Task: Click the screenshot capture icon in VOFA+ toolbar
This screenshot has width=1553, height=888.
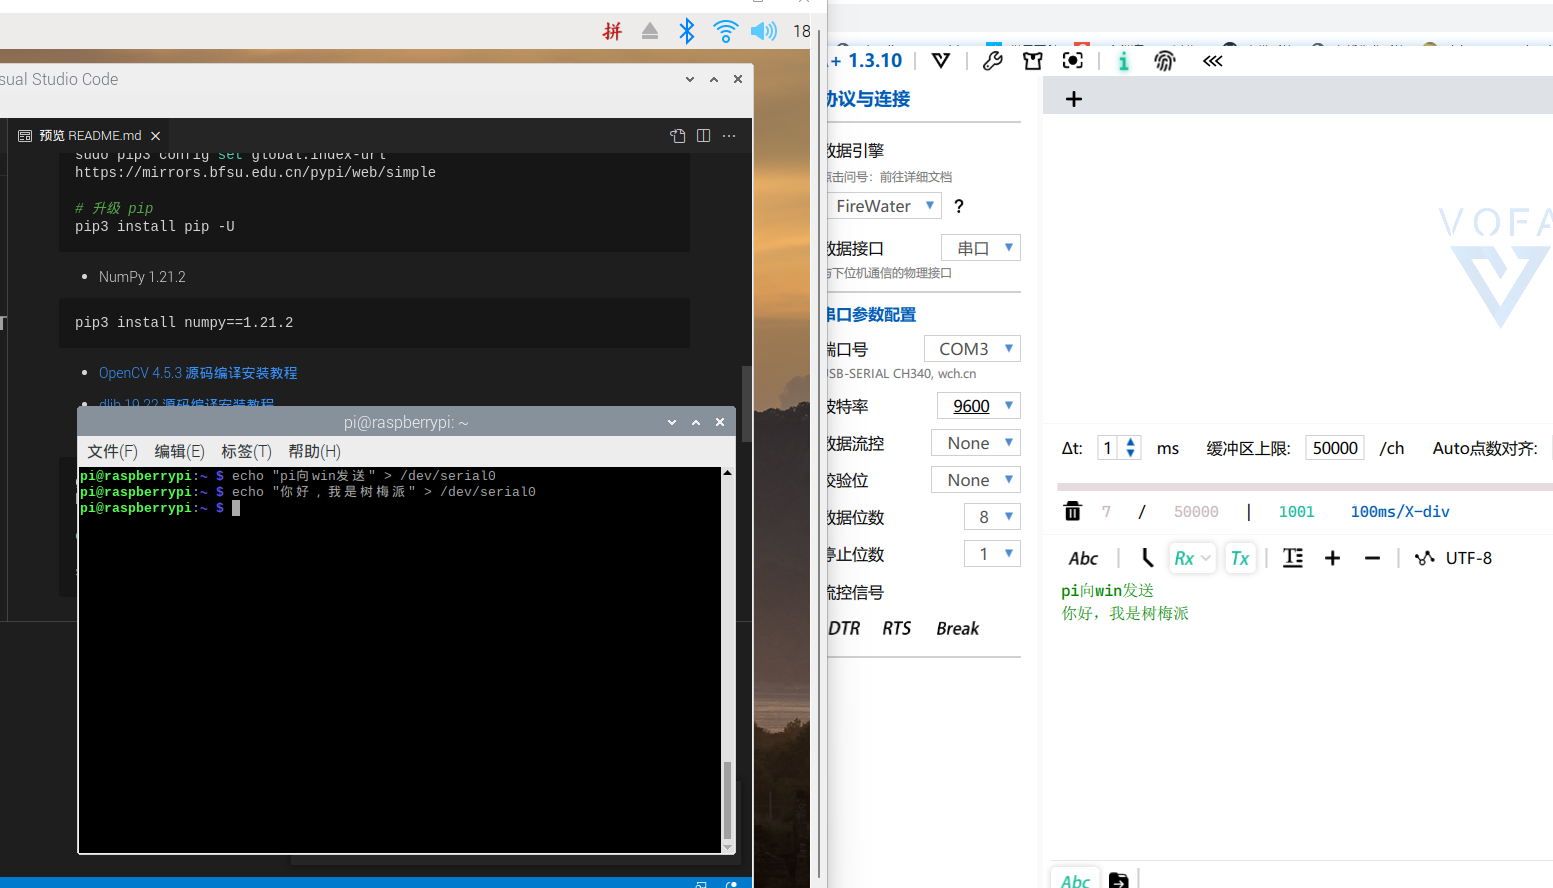Action: 1072,60
